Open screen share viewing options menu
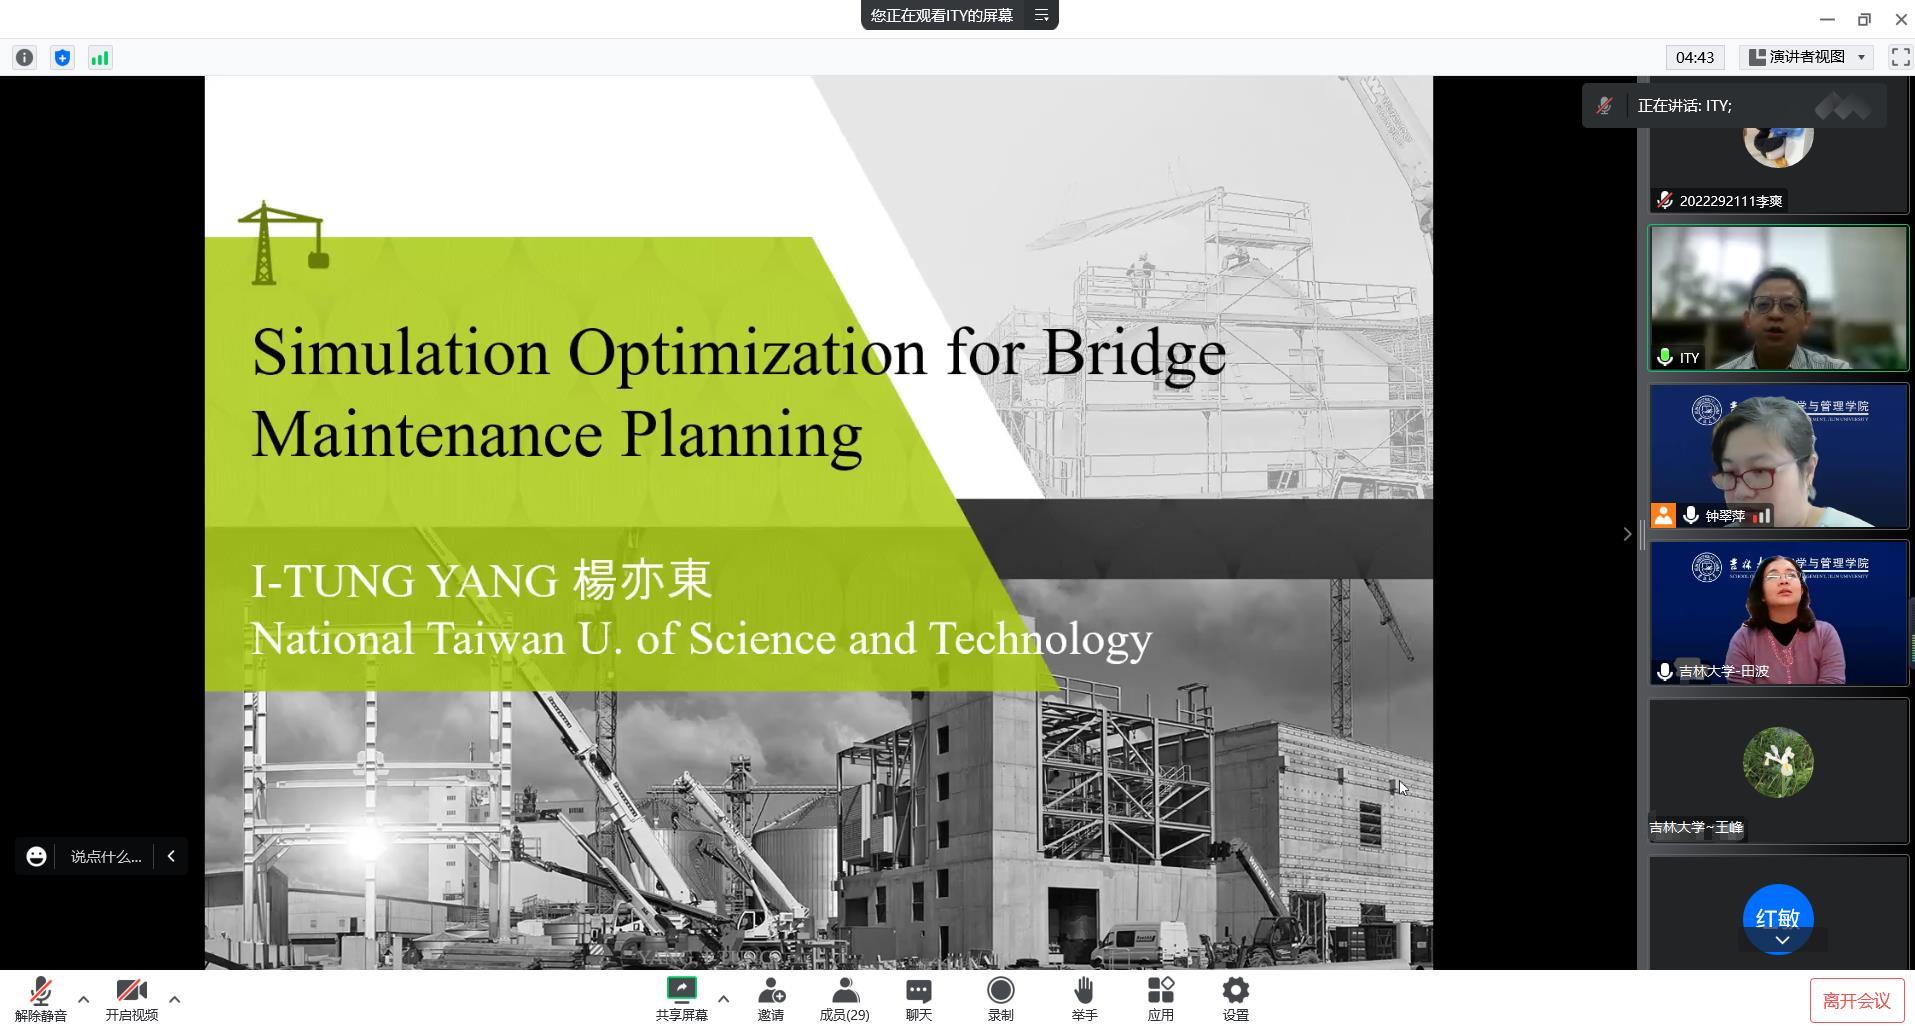 1041,15
